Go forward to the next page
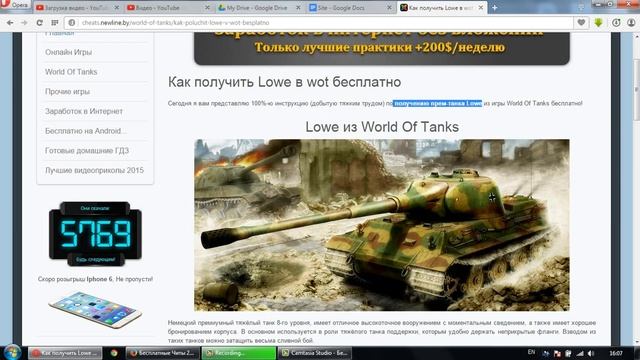 [24, 23]
